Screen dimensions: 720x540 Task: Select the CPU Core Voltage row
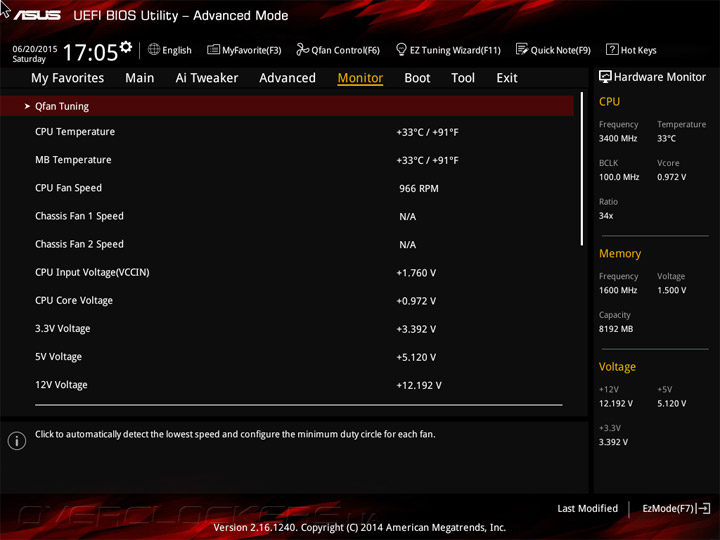(287, 301)
